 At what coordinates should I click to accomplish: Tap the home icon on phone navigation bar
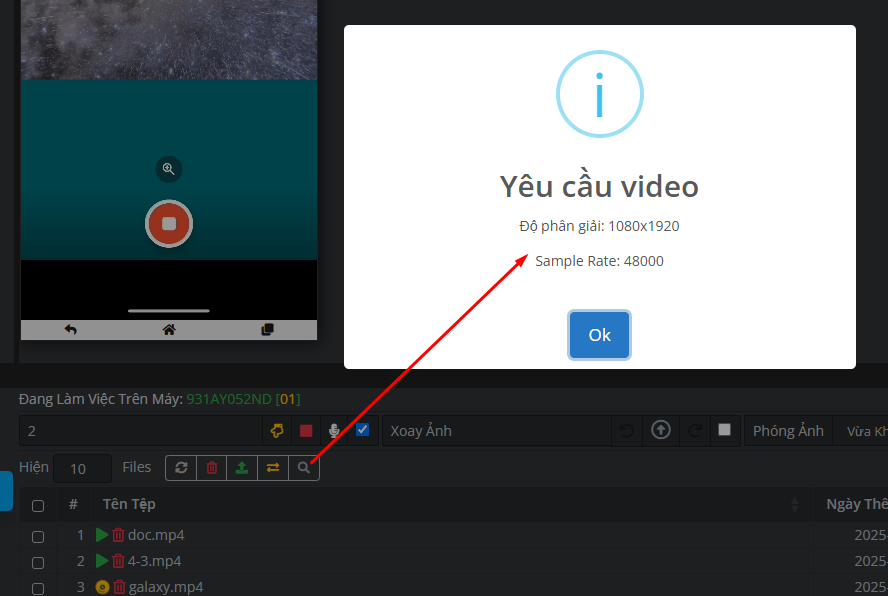pyautogui.click(x=169, y=330)
